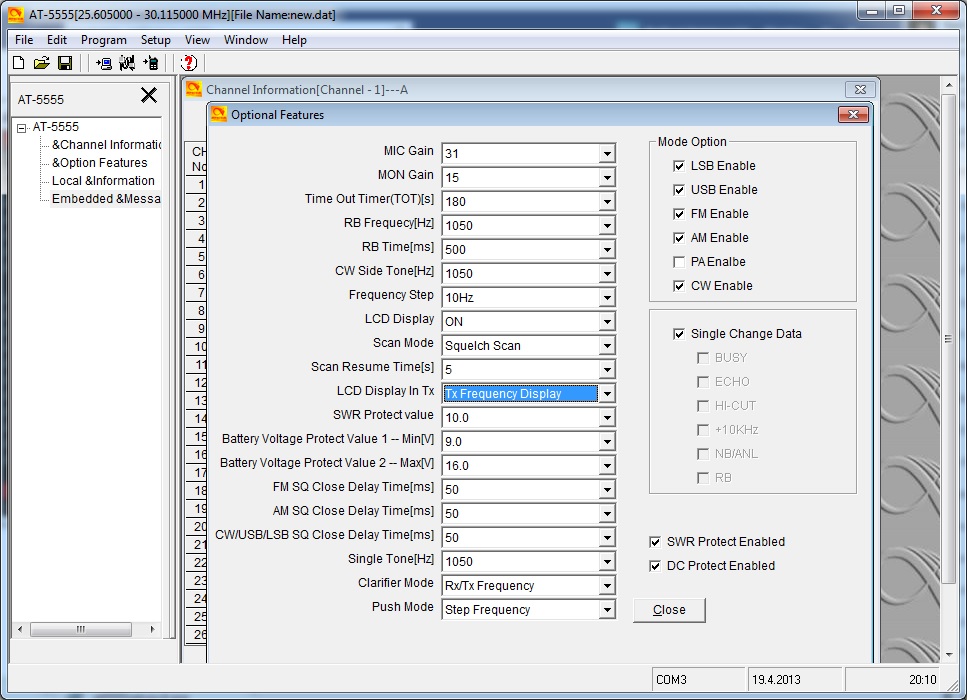967x700 pixels.
Task: Open the Frequency Step dropdown
Action: click(x=606, y=298)
